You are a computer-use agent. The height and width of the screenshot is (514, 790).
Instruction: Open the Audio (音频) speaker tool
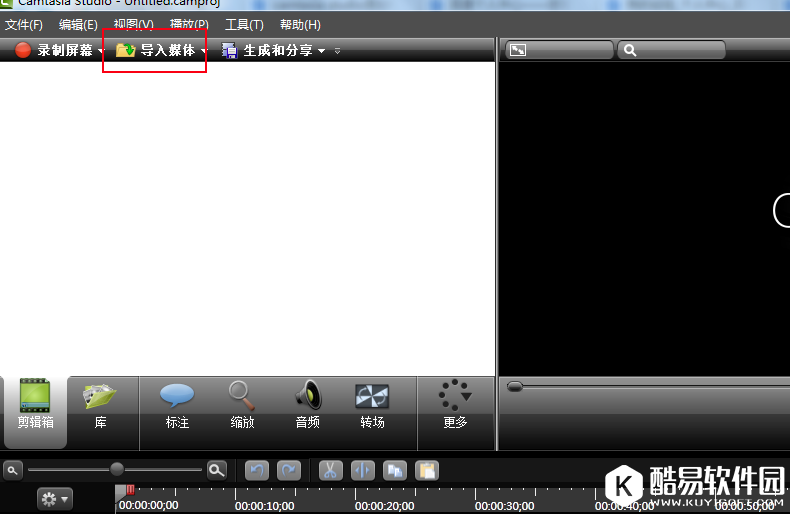[307, 405]
